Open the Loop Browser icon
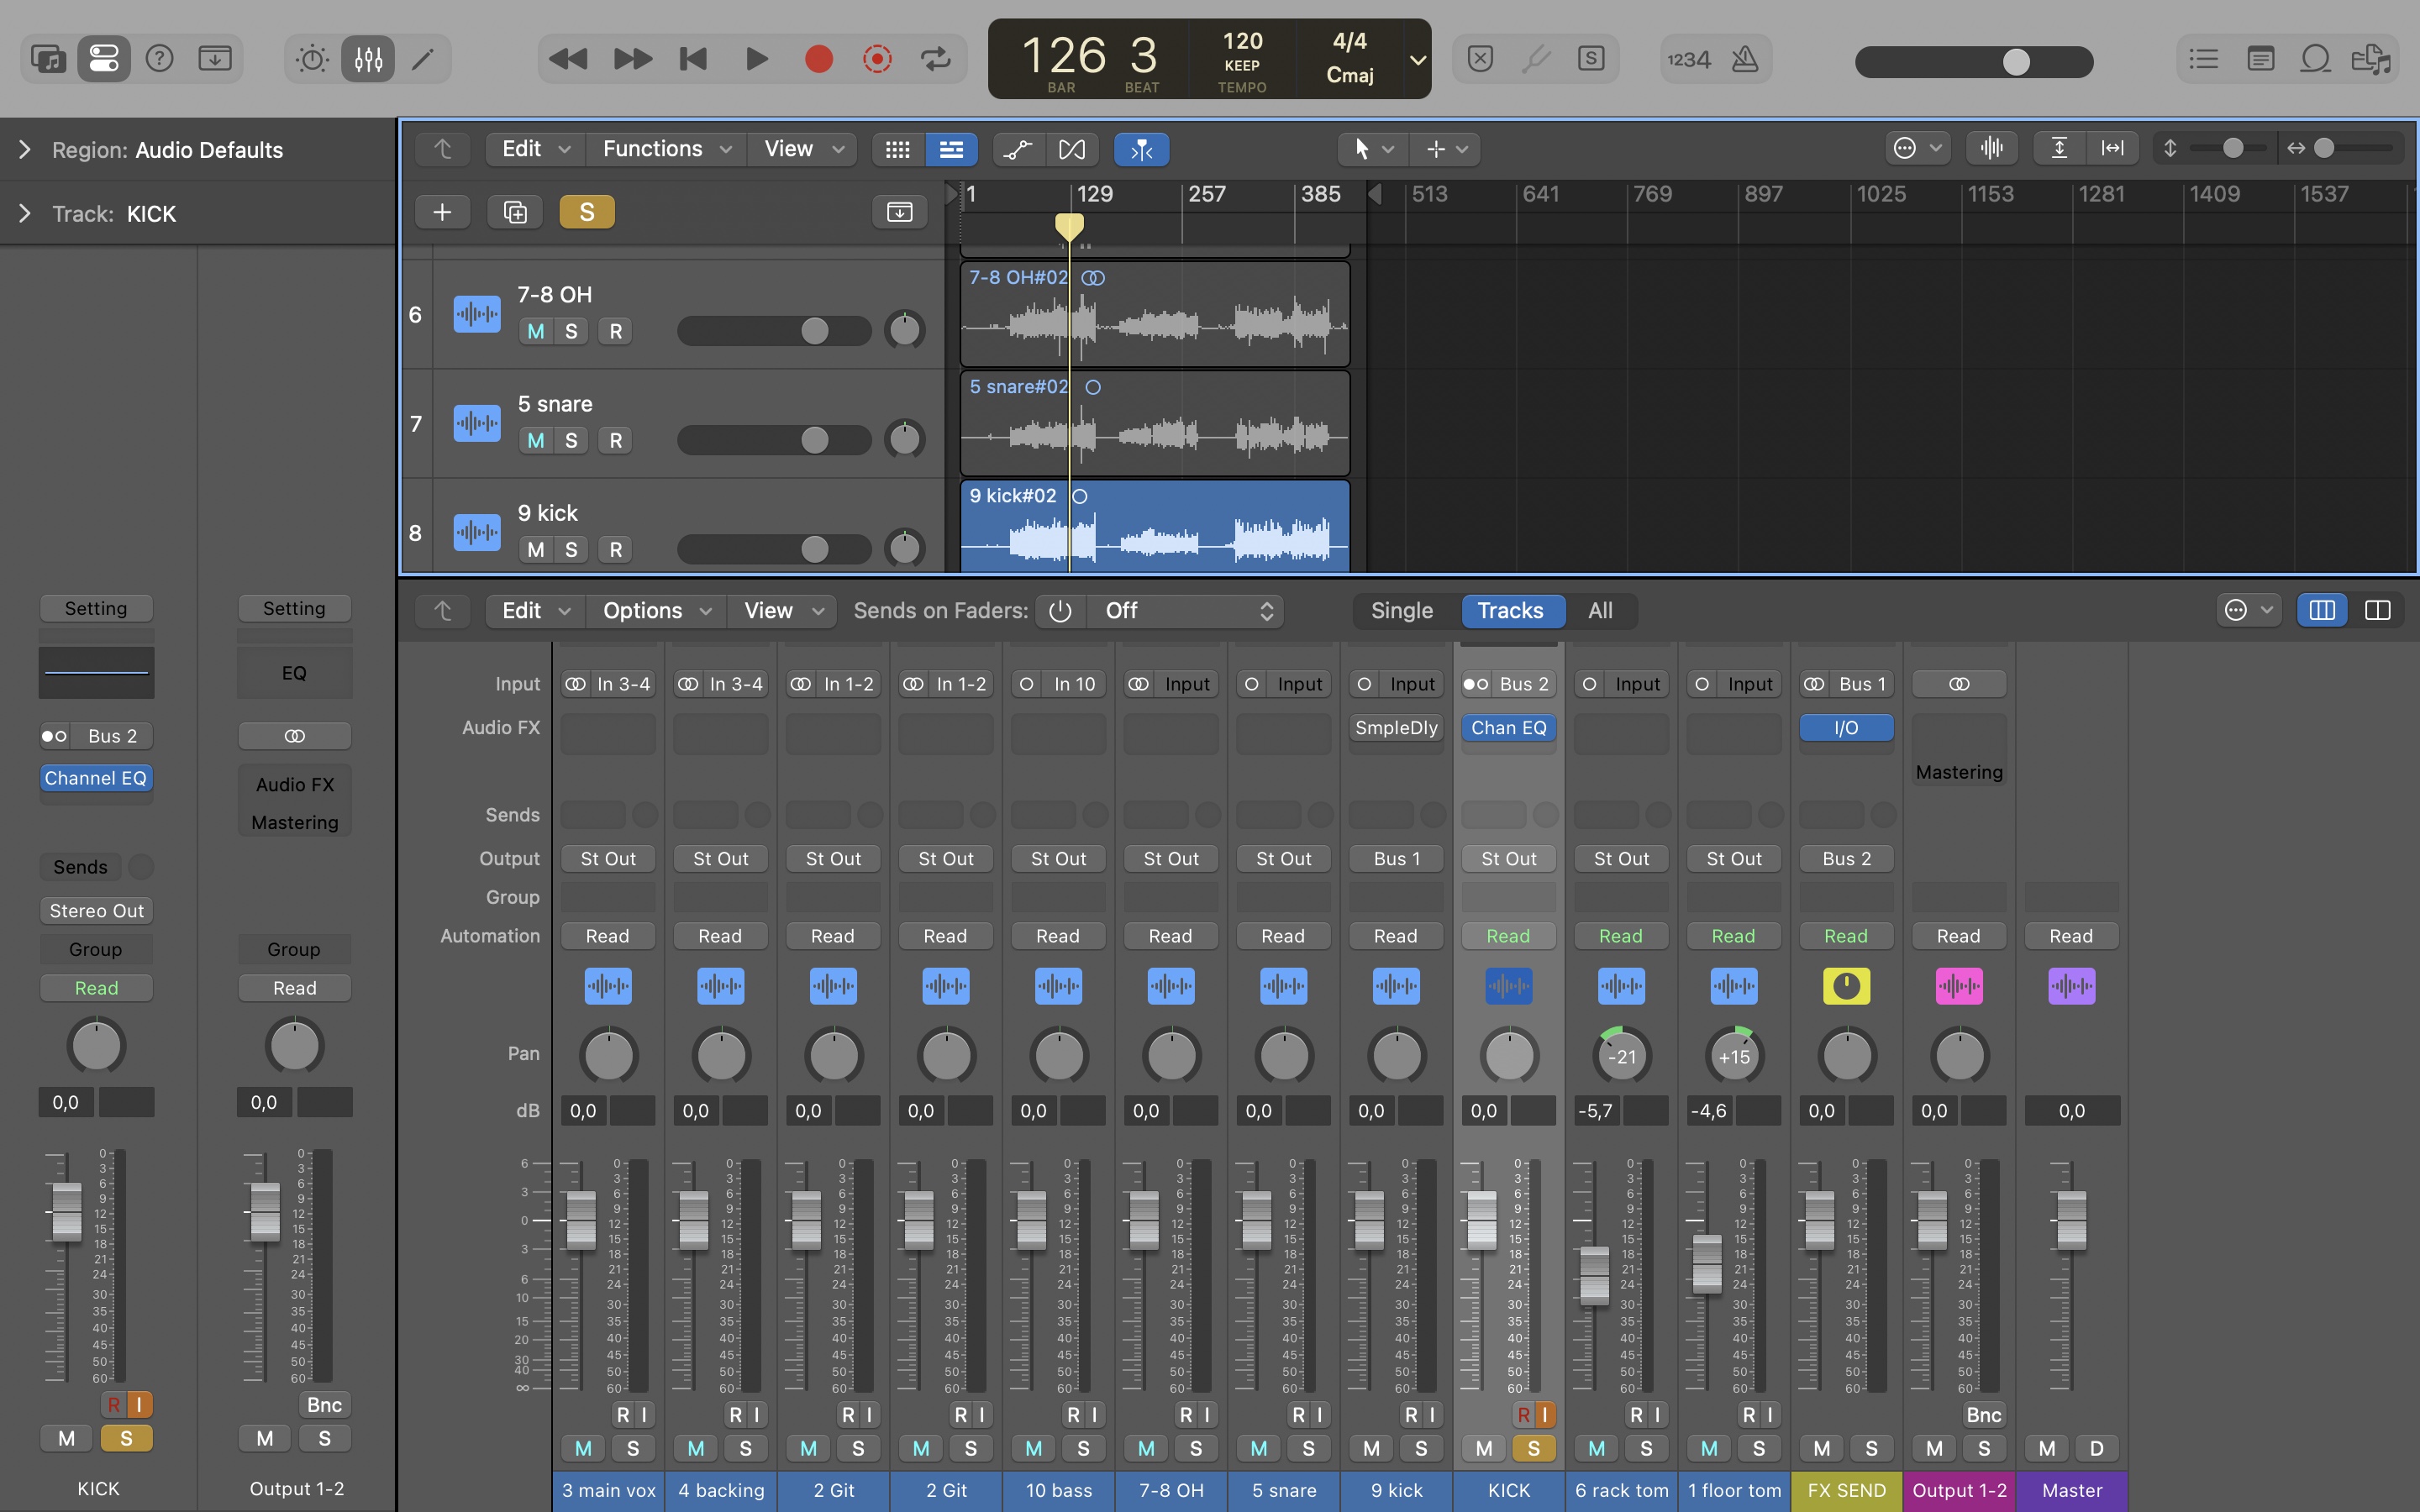2420x1512 pixels. (2315, 59)
